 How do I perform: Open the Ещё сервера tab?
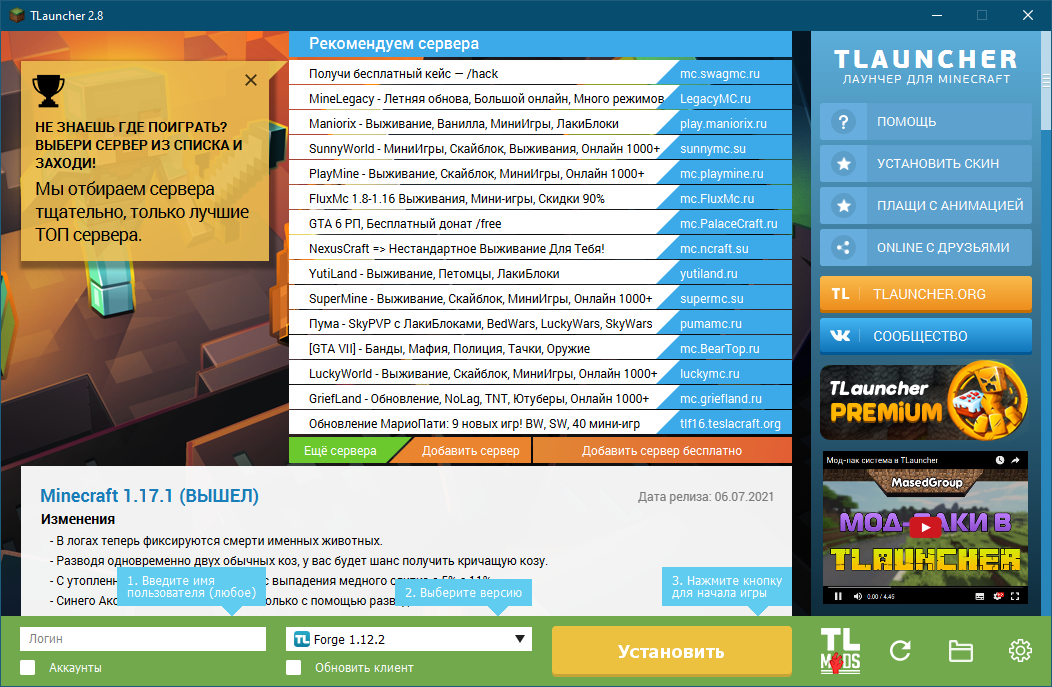pos(340,451)
